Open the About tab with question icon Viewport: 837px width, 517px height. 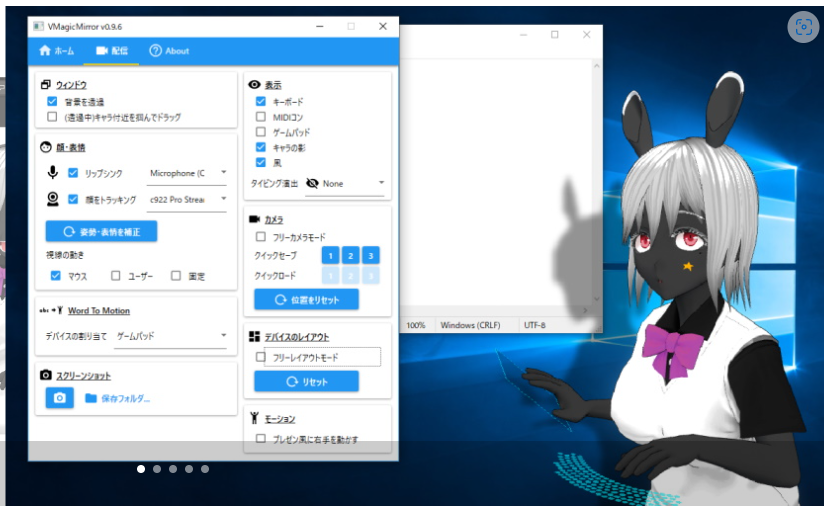point(169,50)
